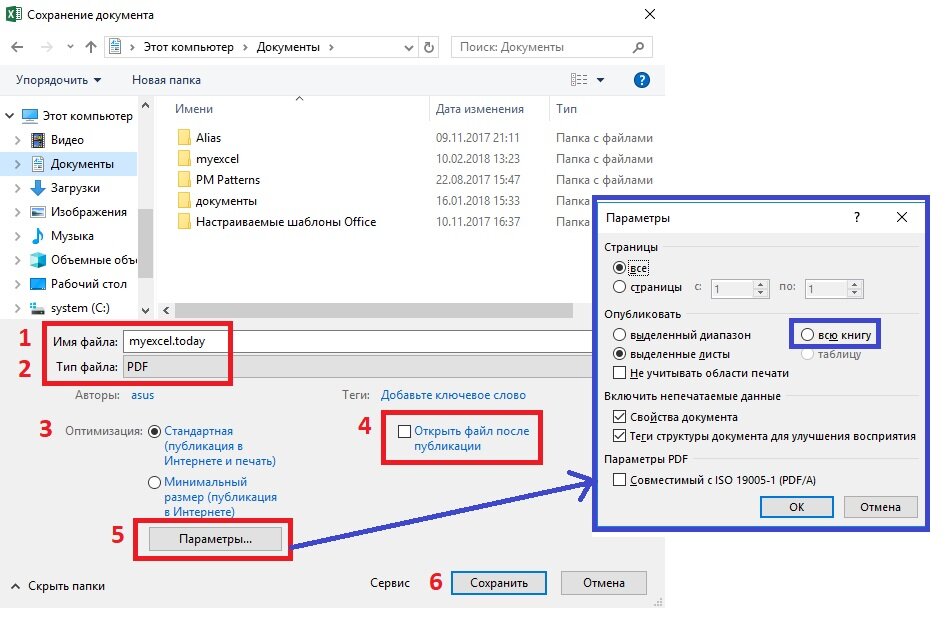Sort by the Тип column header
The width and height of the screenshot is (946, 625).
point(567,109)
